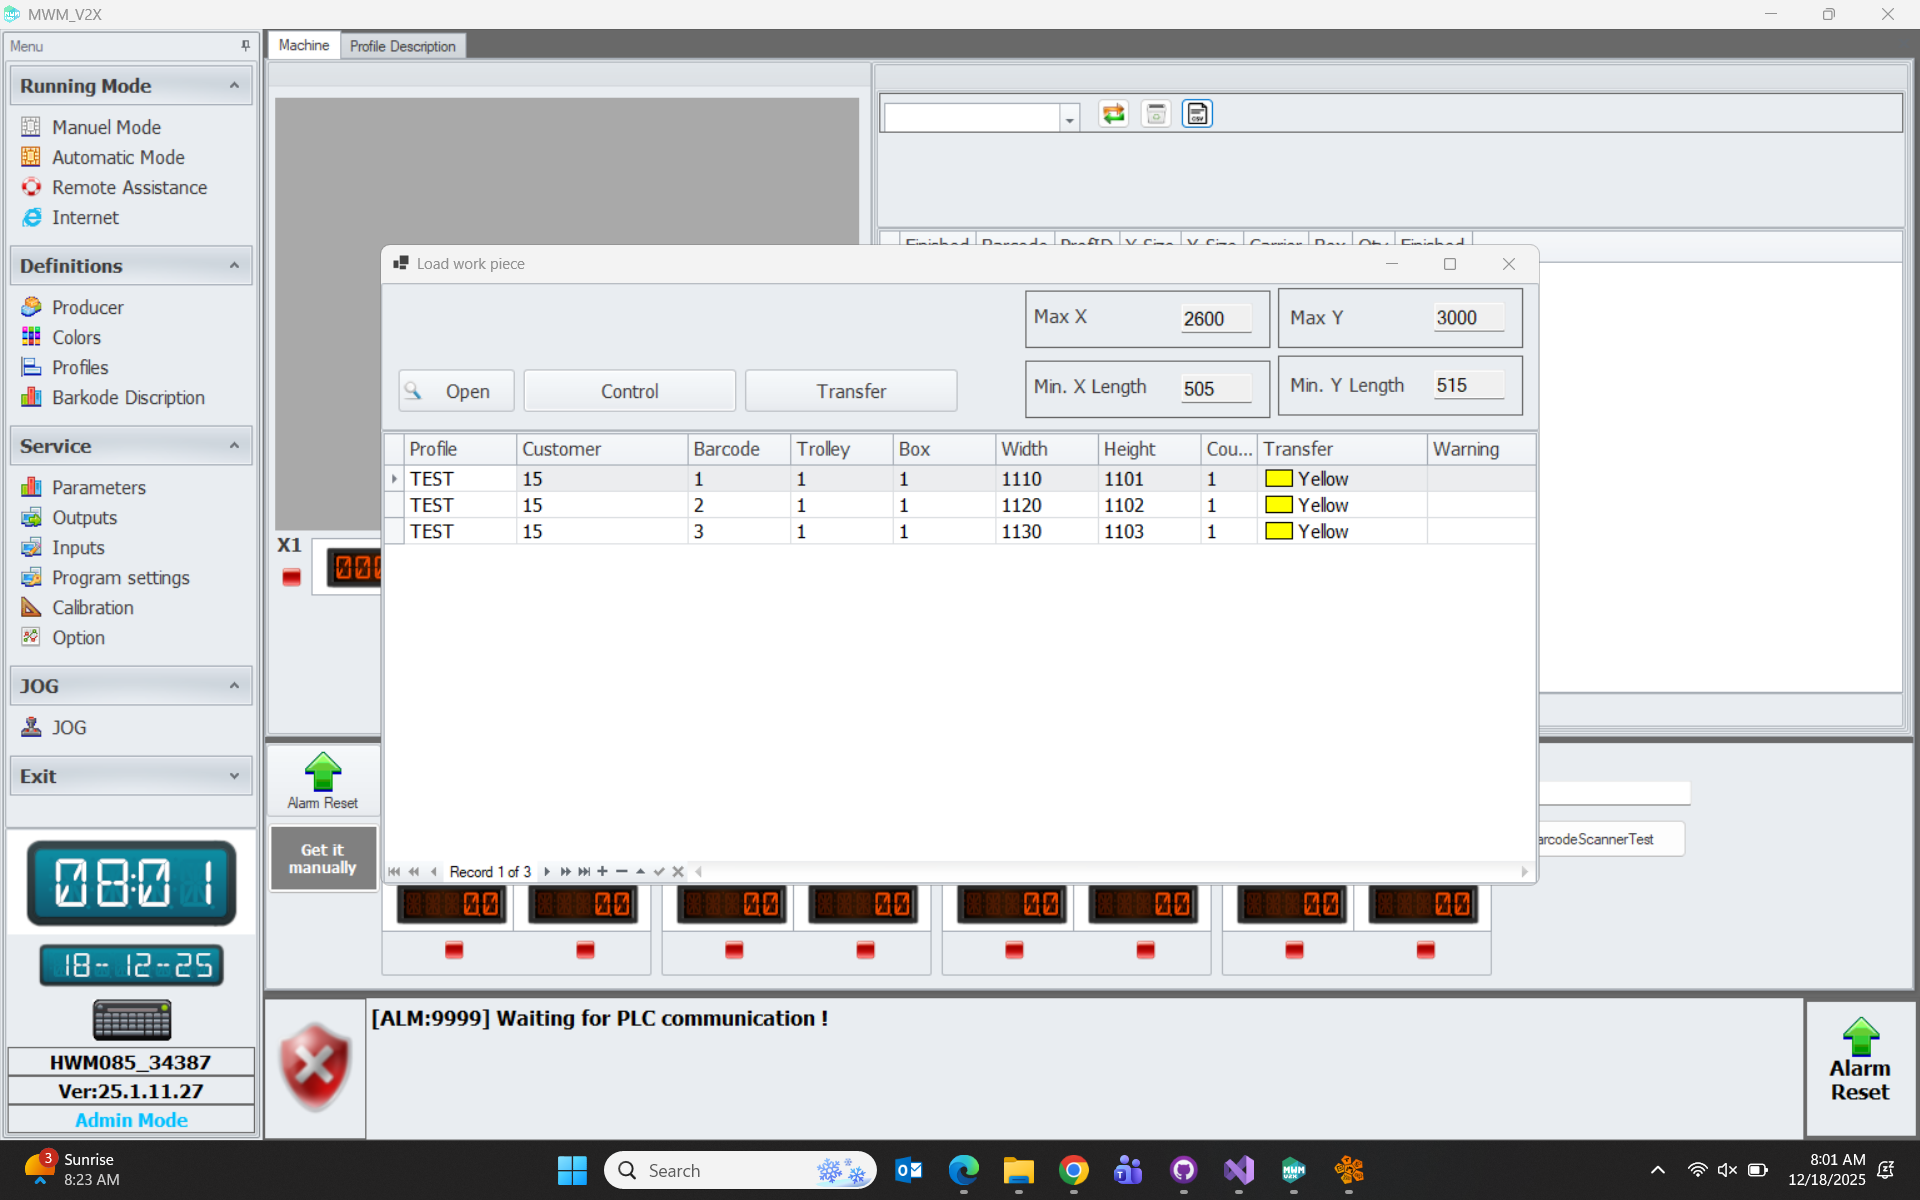Screen dimensions: 1920x1200
Task: Click the Control button
Action: click(x=629, y=391)
